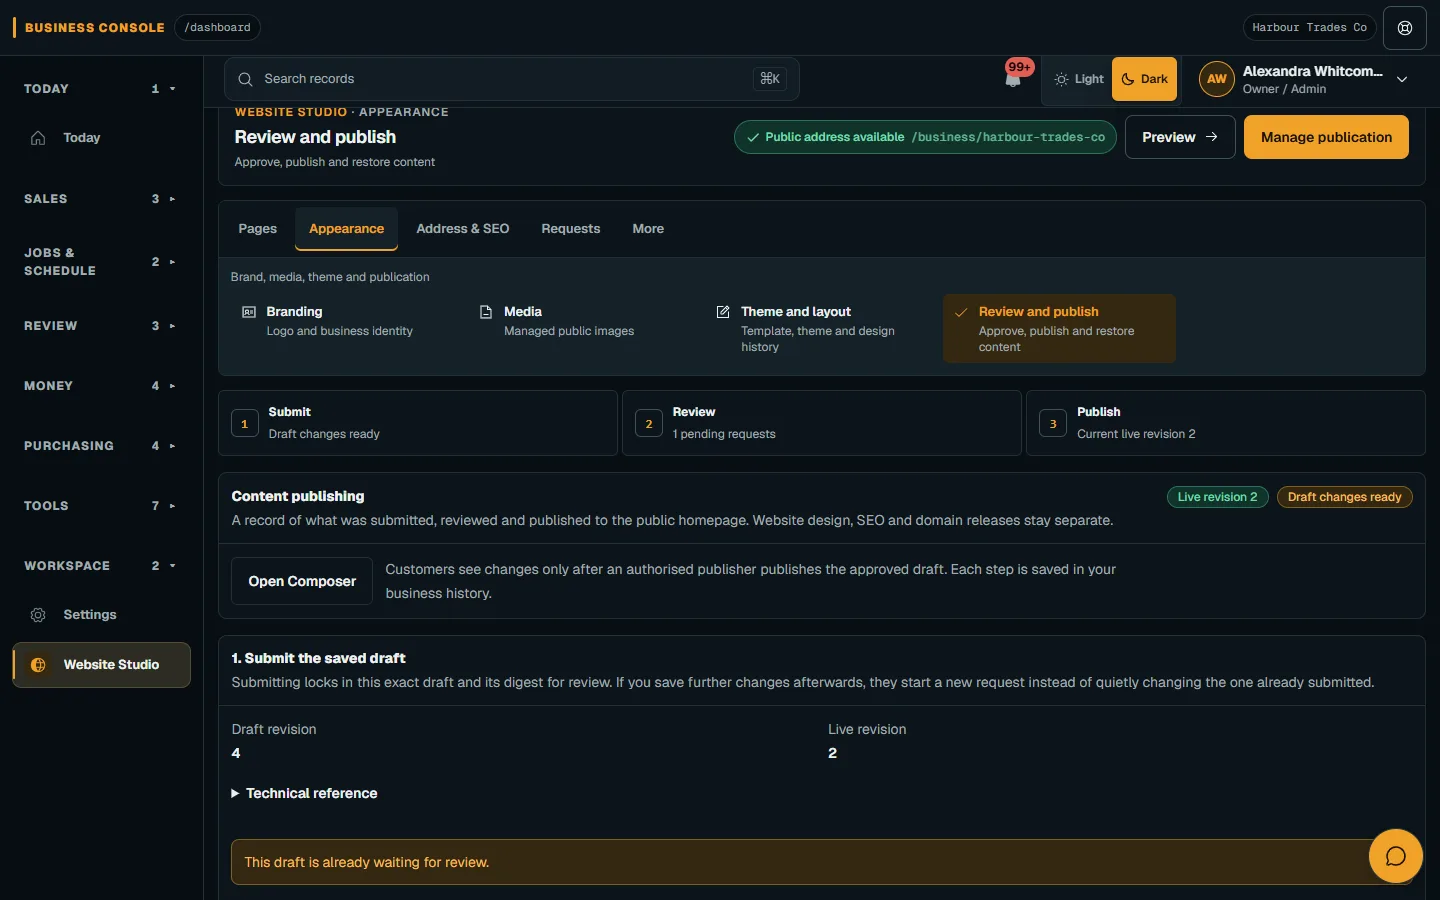Screen dimensions: 1440x900
Task: Click the Live revision 2 badge
Action: [x=1218, y=497]
